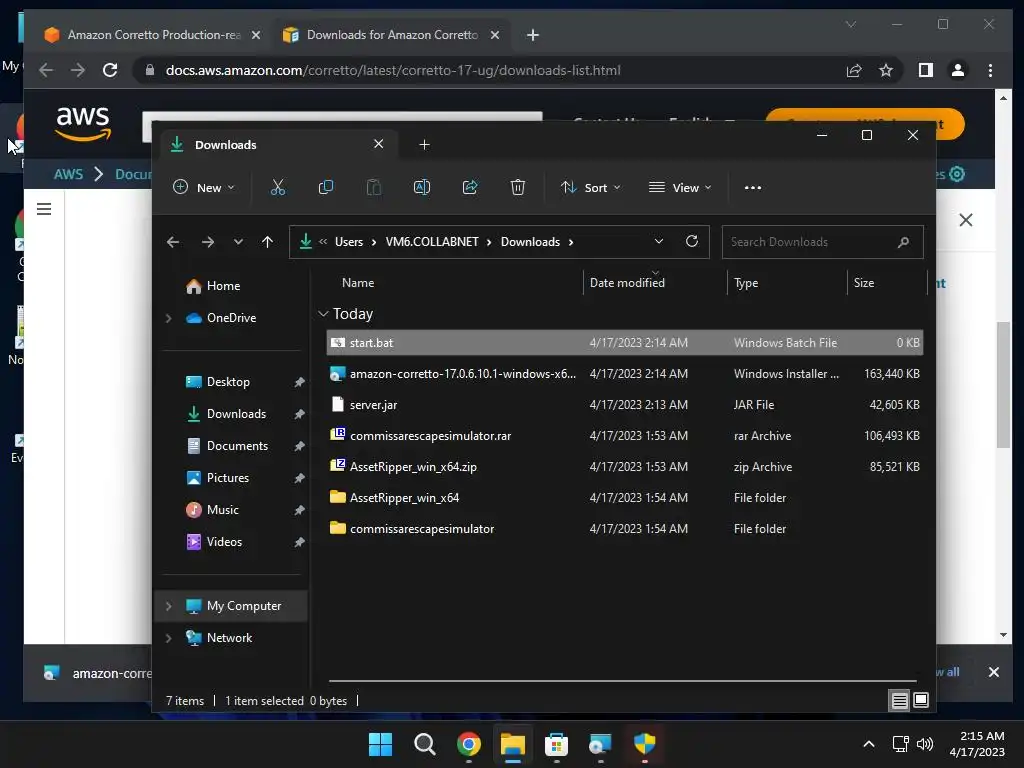Click the Delete trash icon in Explorer toolbar

518,187
